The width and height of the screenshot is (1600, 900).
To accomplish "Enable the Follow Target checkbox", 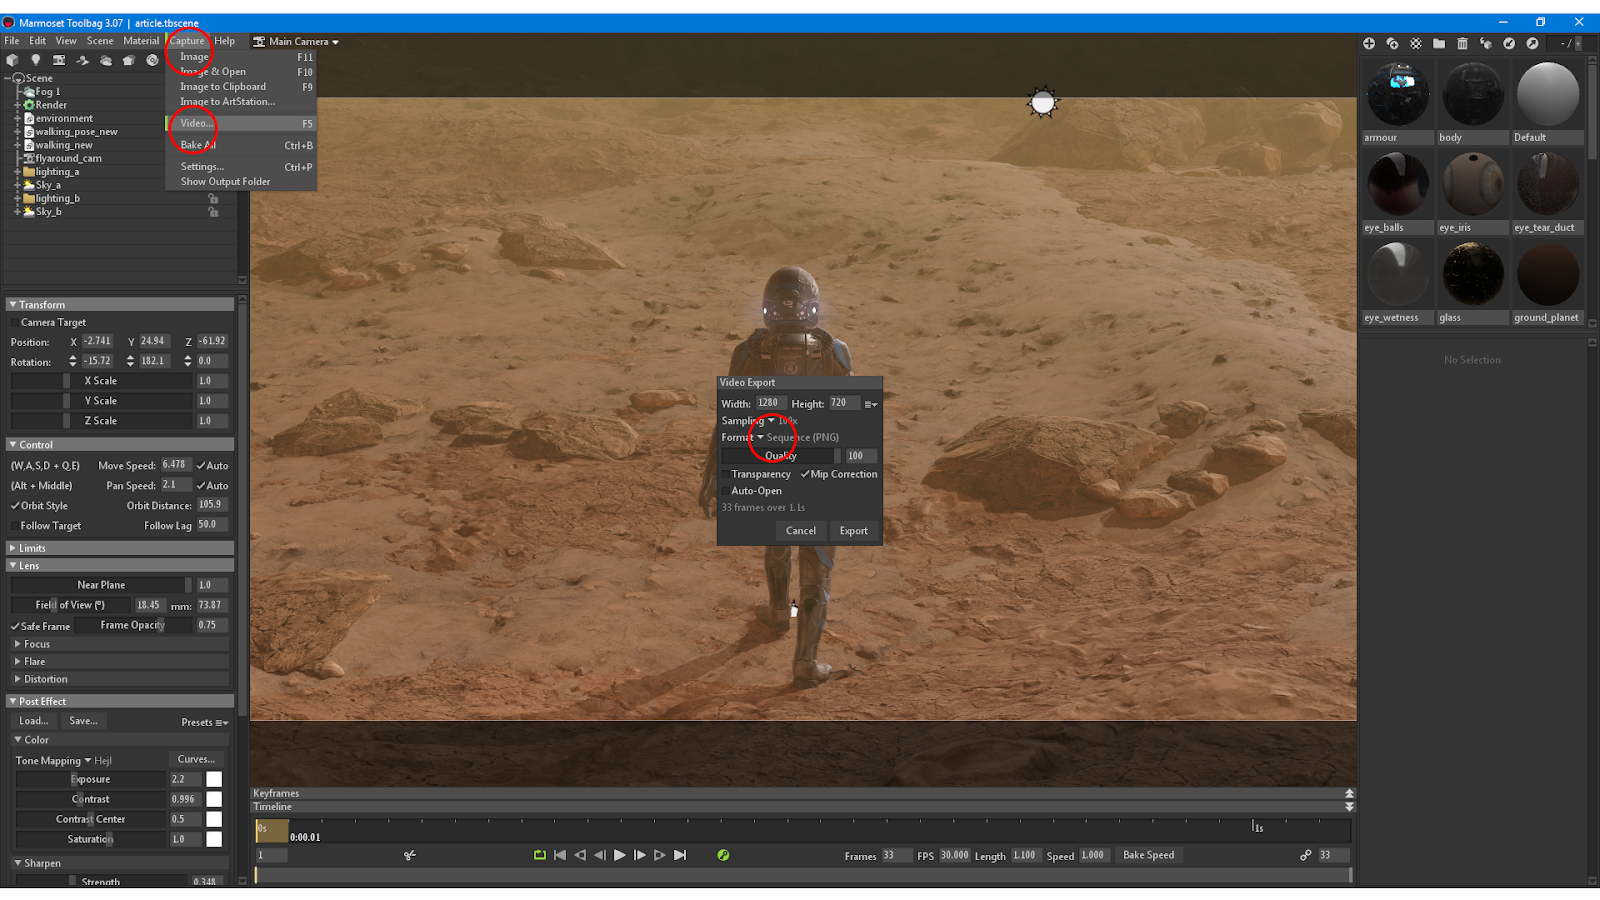I will [15, 526].
